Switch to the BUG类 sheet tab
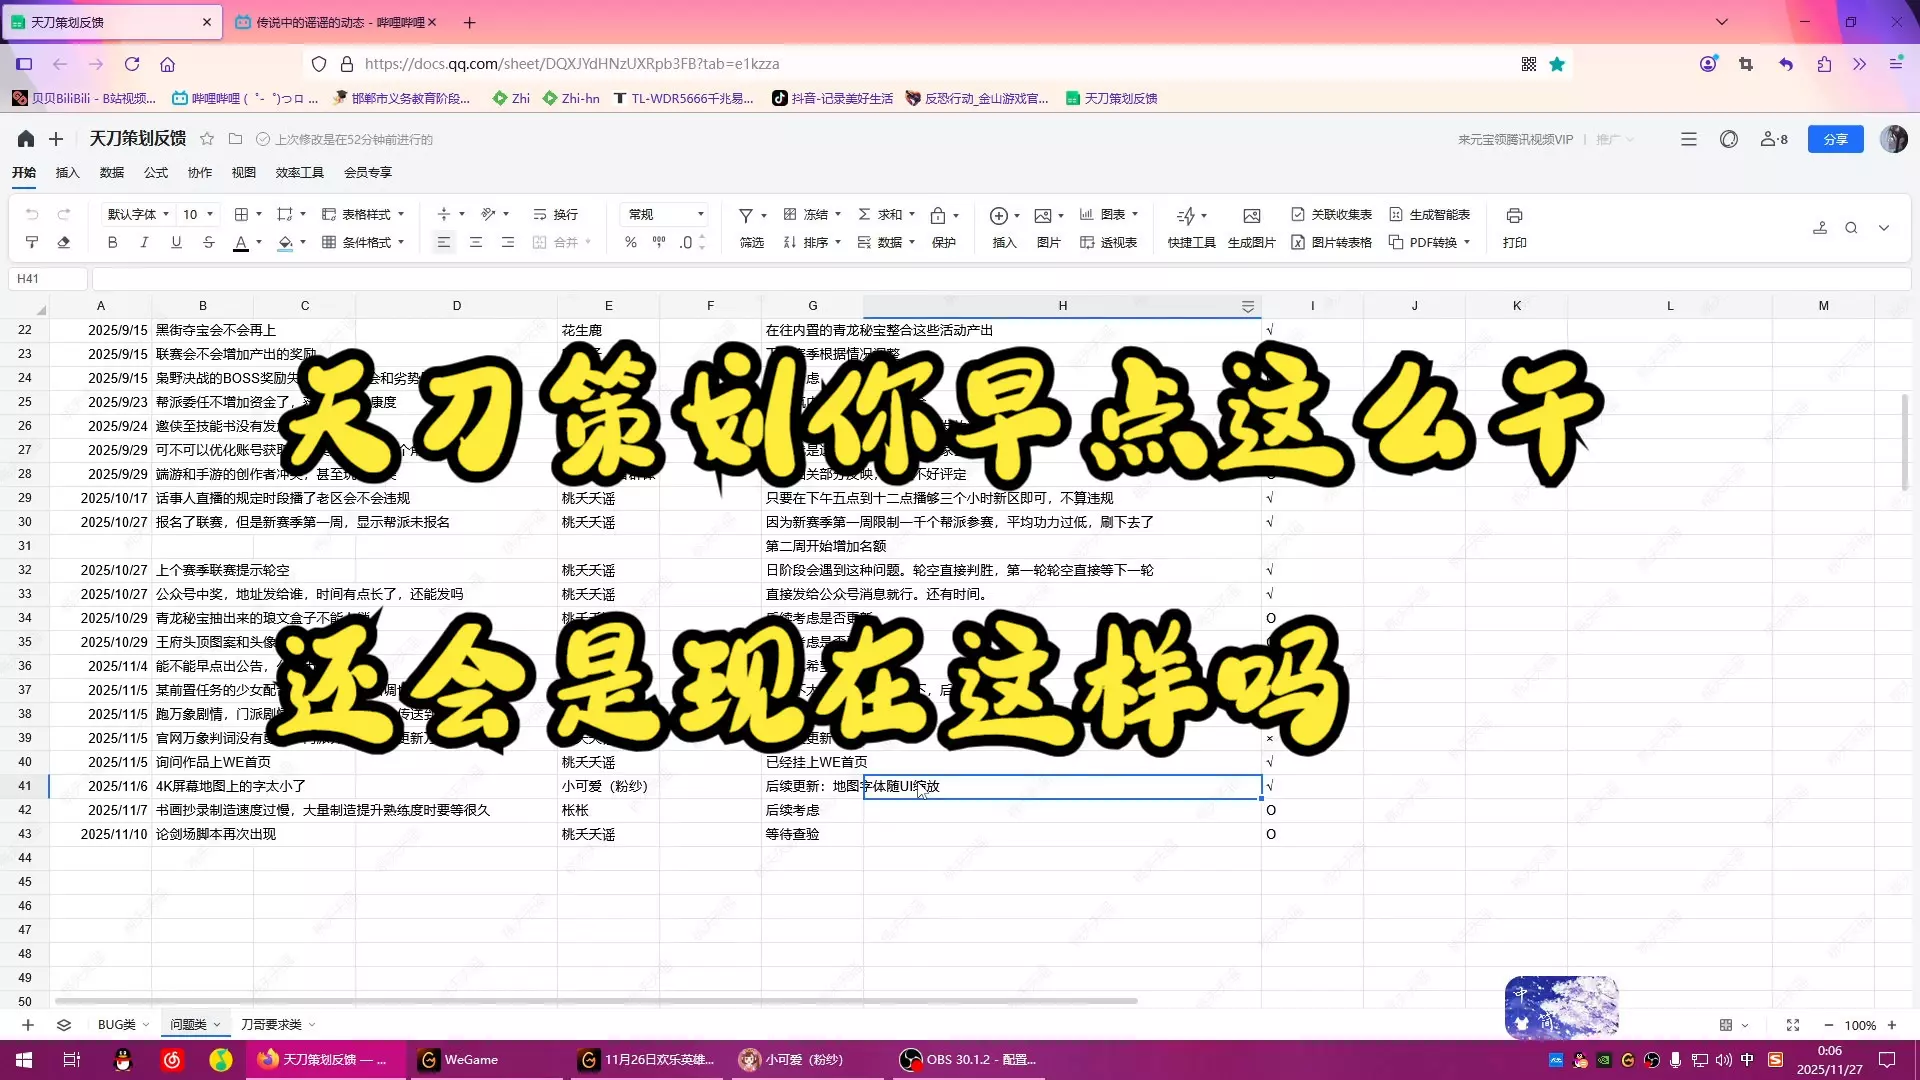The image size is (1920, 1080). 116,1024
